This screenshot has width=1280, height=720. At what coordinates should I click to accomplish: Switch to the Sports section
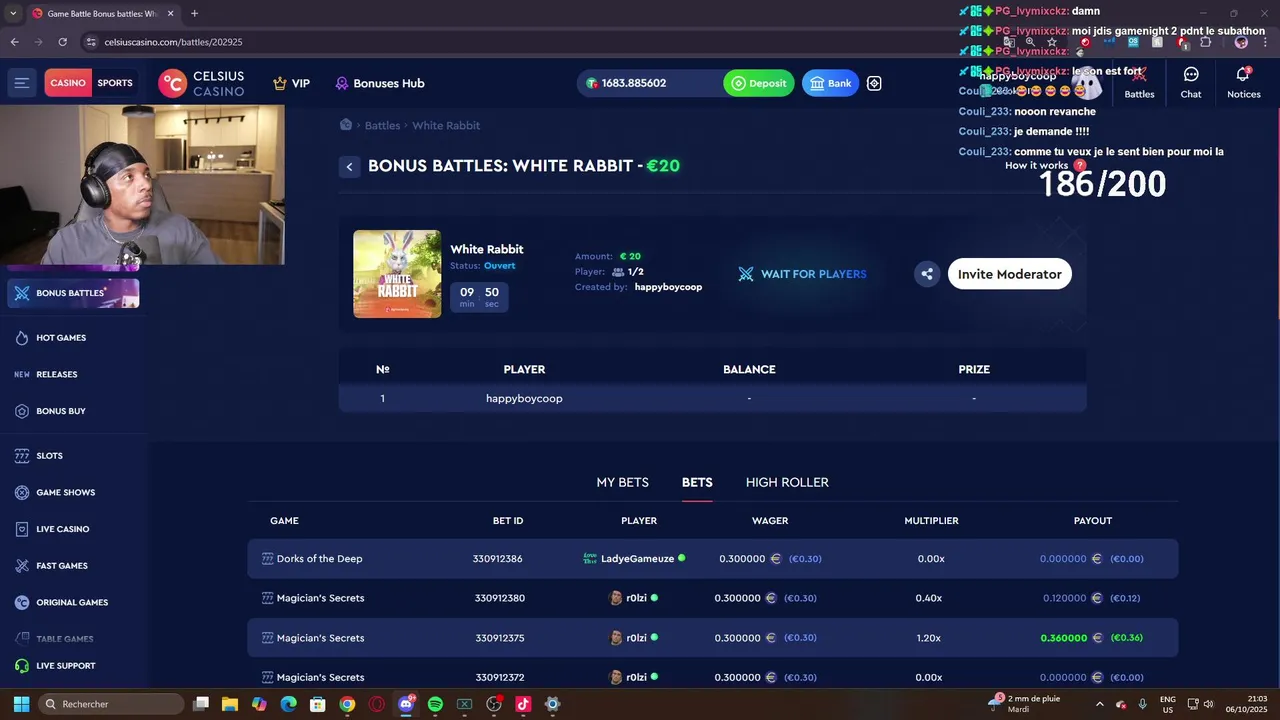[115, 83]
